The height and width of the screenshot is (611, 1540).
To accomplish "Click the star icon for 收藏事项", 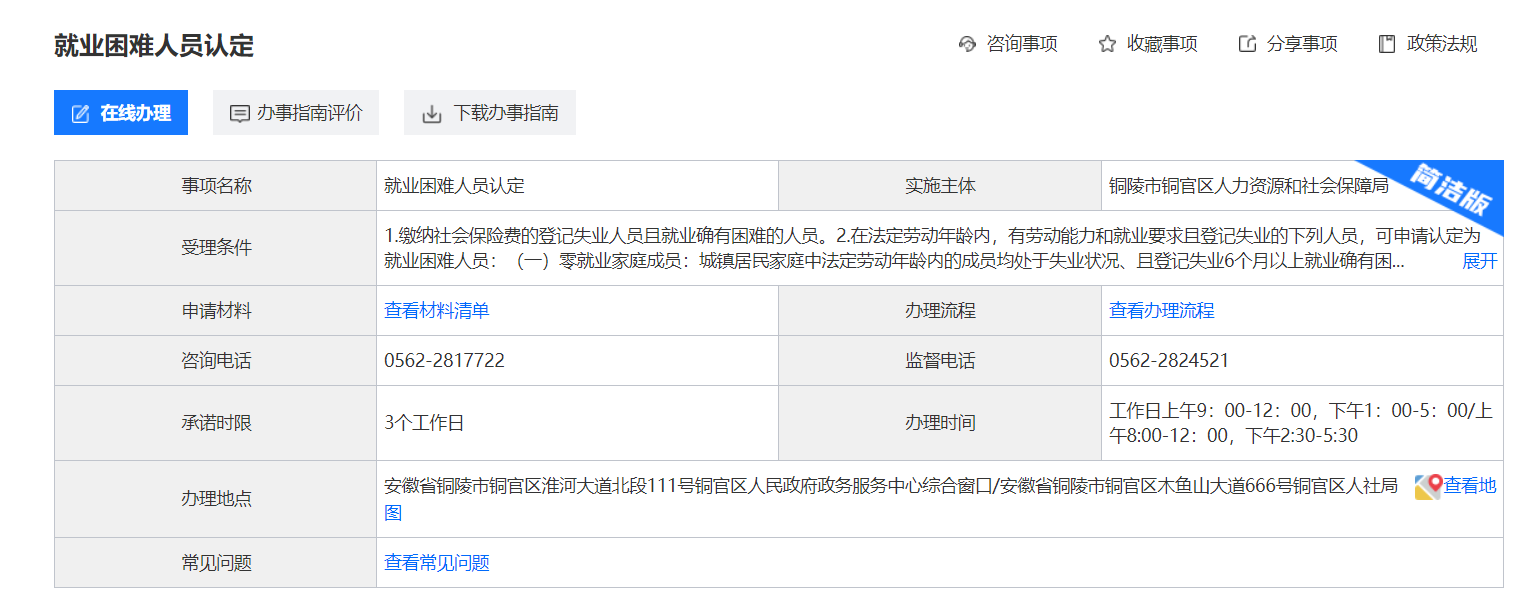I will coord(1107,44).
